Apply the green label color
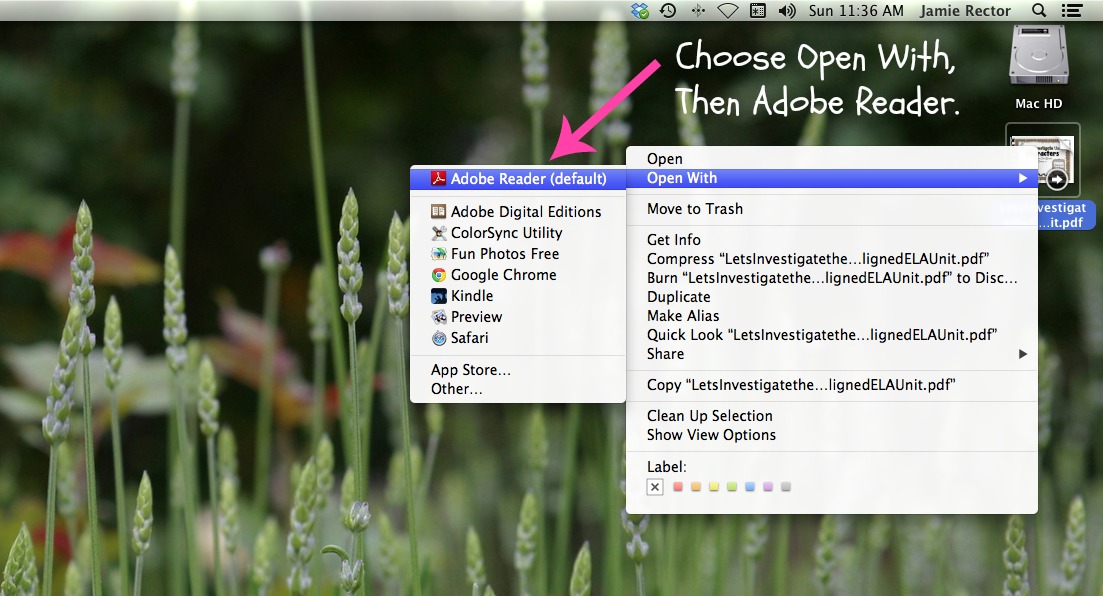The image size is (1103, 596). (x=732, y=486)
